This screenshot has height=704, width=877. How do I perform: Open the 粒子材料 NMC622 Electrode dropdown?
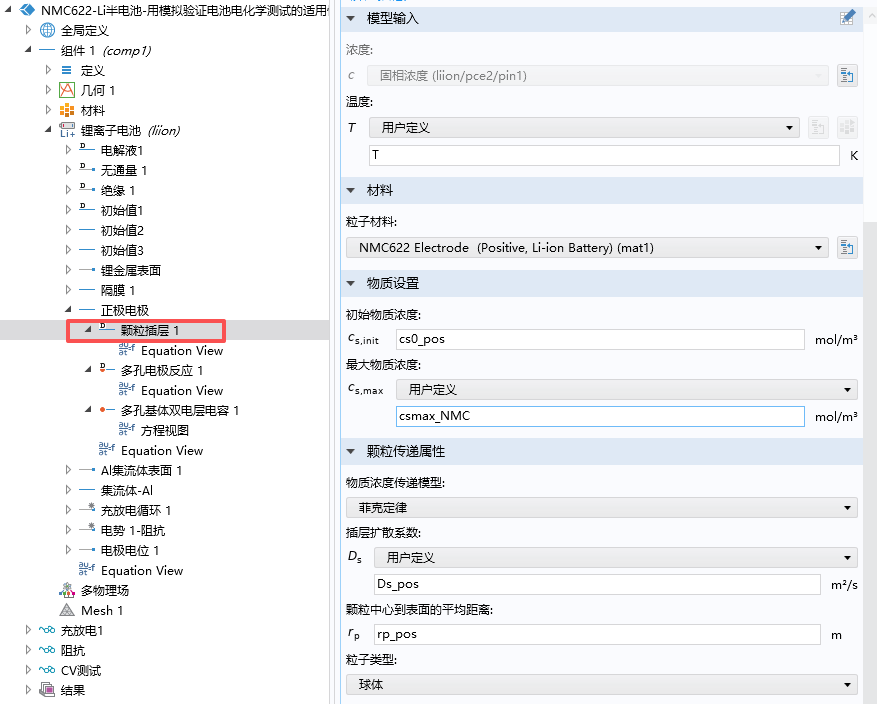(x=587, y=247)
